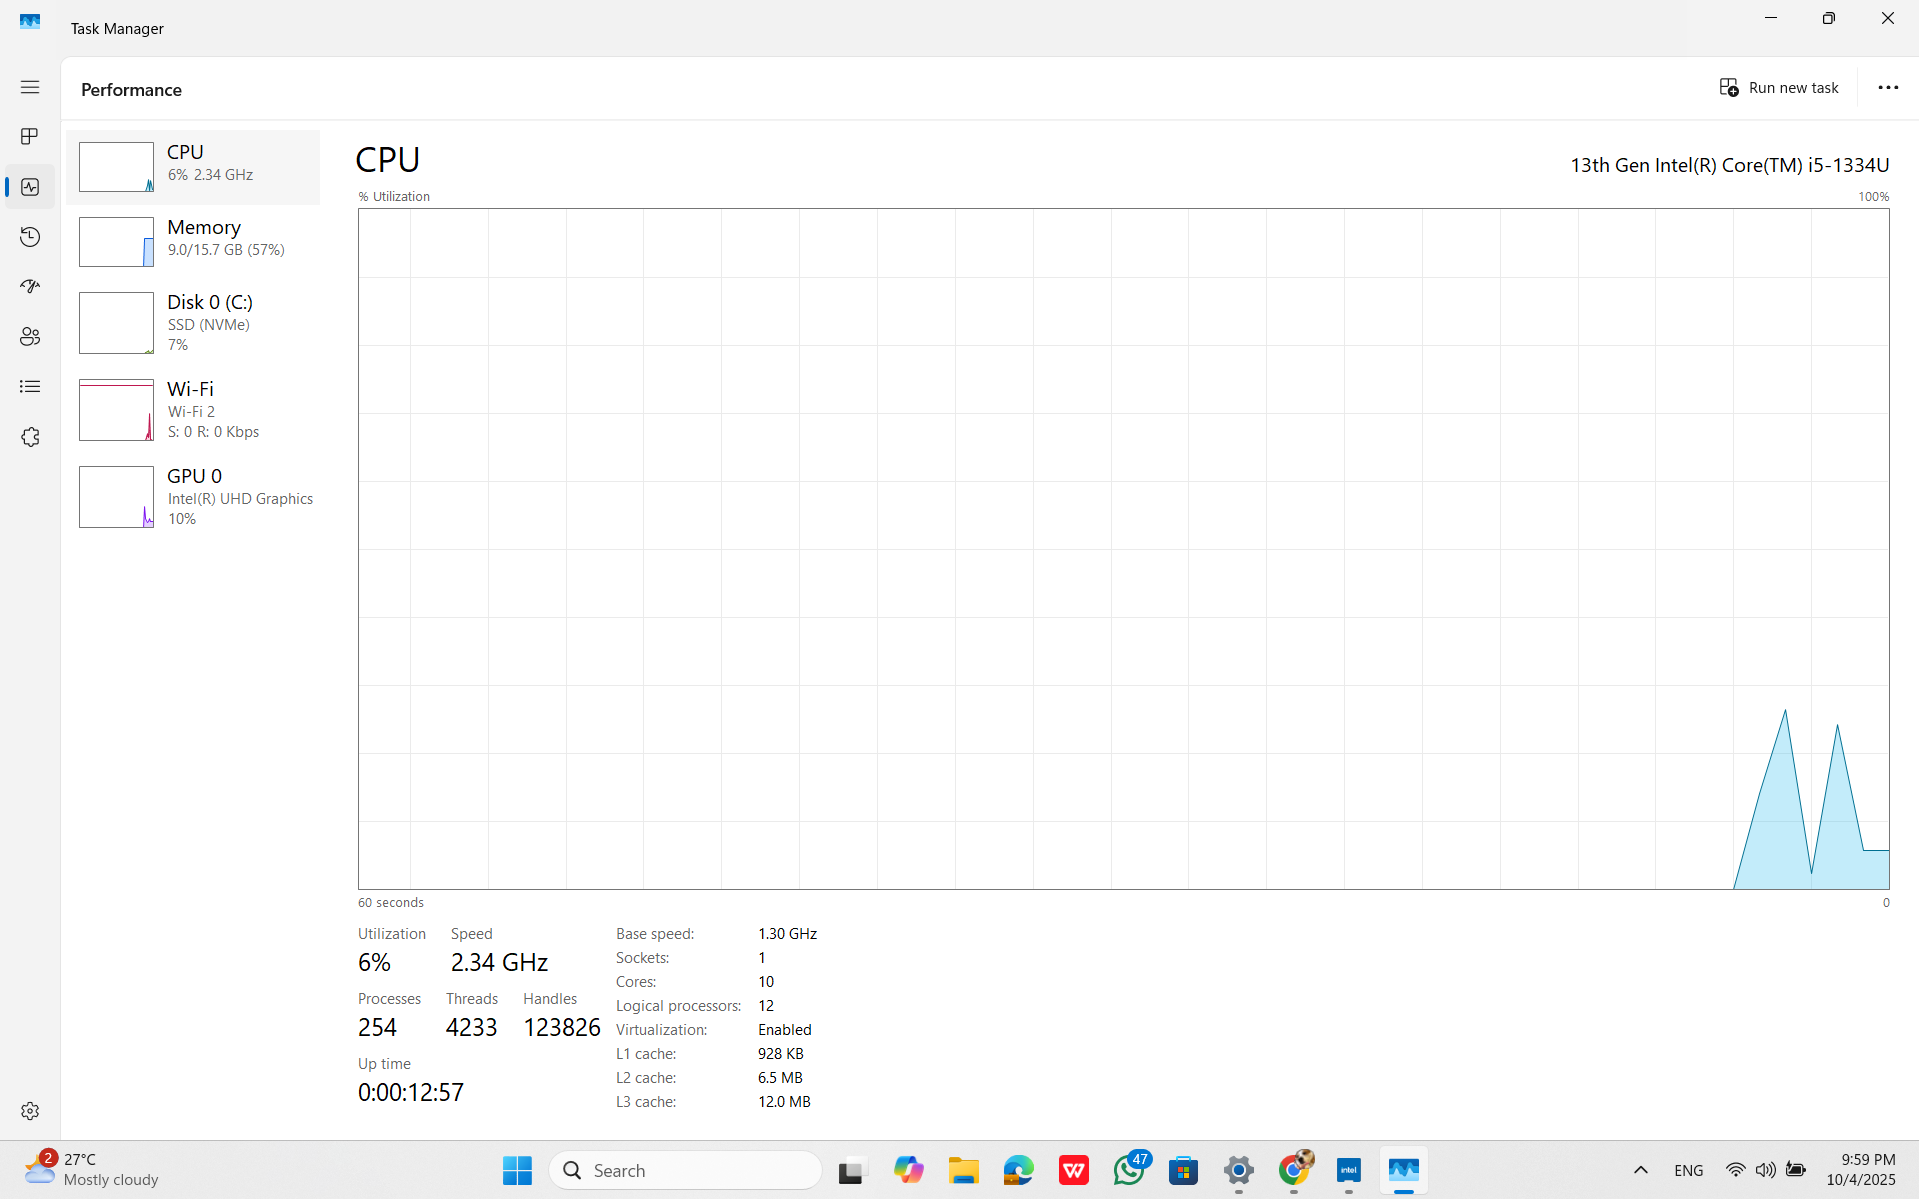Open WPS Office from the taskbar
Image resolution: width=1919 pixels, height=1199 pixels.
(x=1074, y=1170)
